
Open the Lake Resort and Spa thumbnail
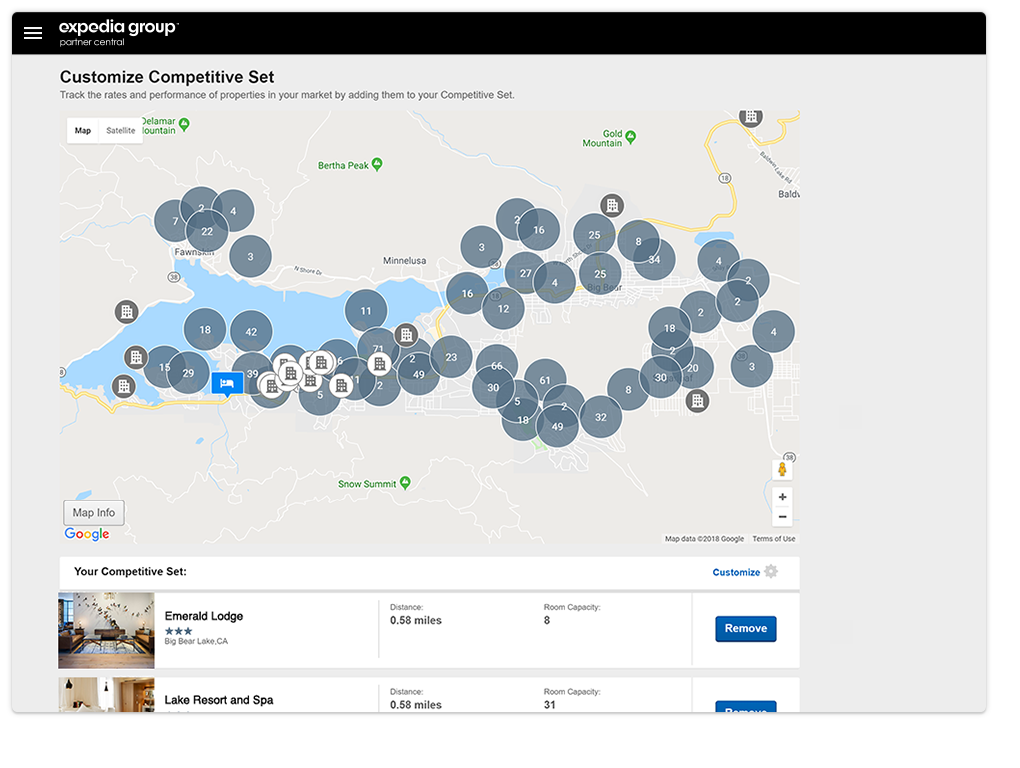pyautogui.click(x=107, y=695)
